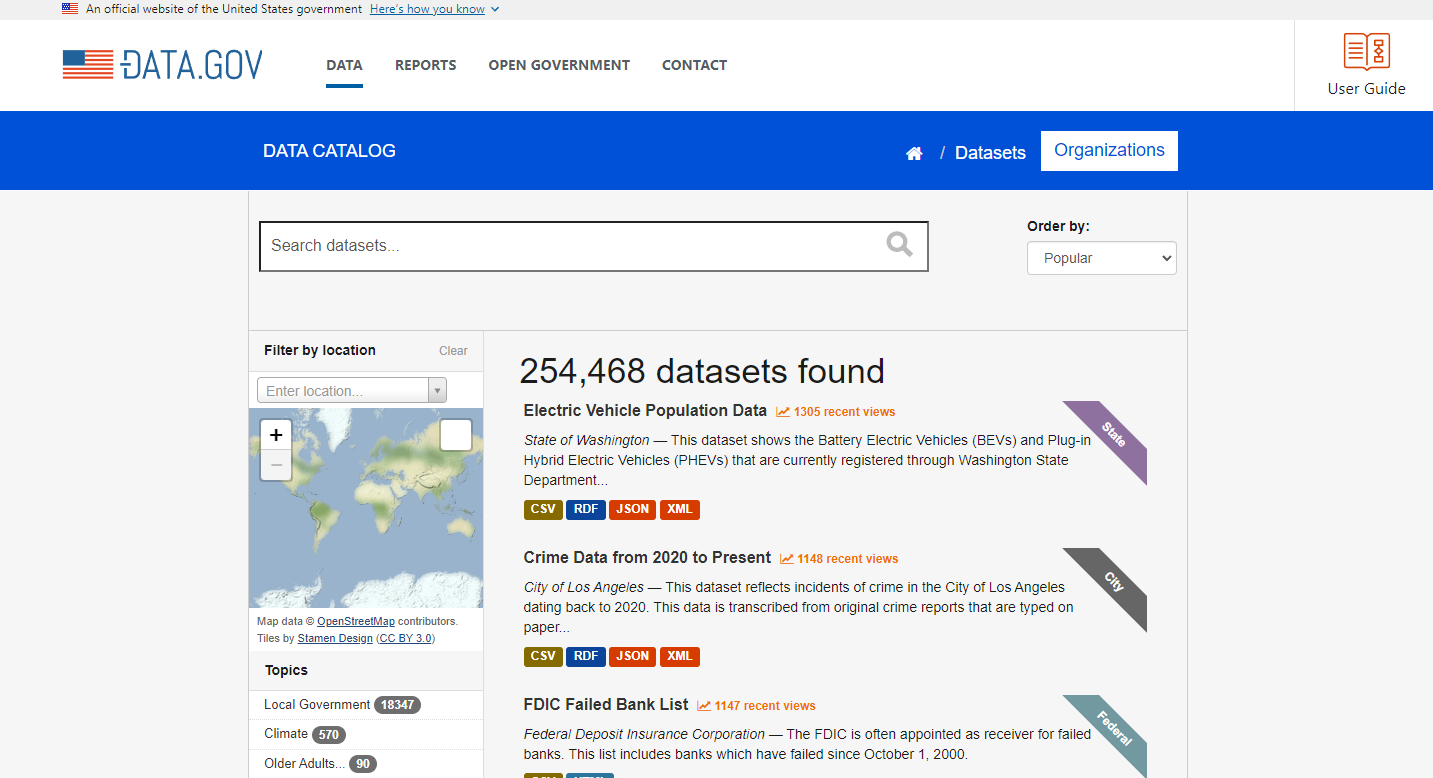Click "1305 recent views" text

coord(844,412)
